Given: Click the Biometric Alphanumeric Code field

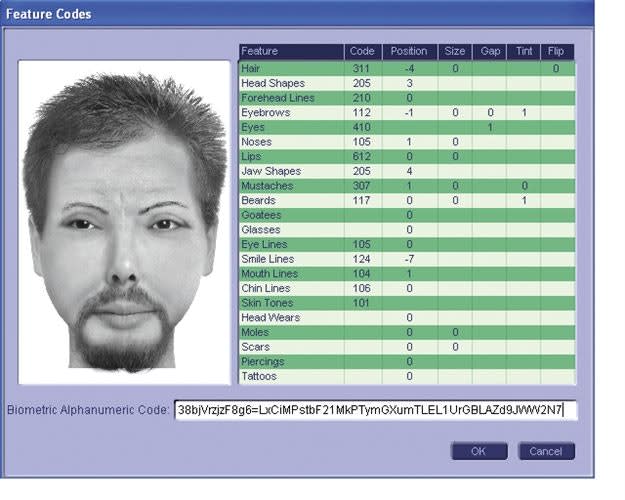Looking at the screenshot, I should (375, 410).
